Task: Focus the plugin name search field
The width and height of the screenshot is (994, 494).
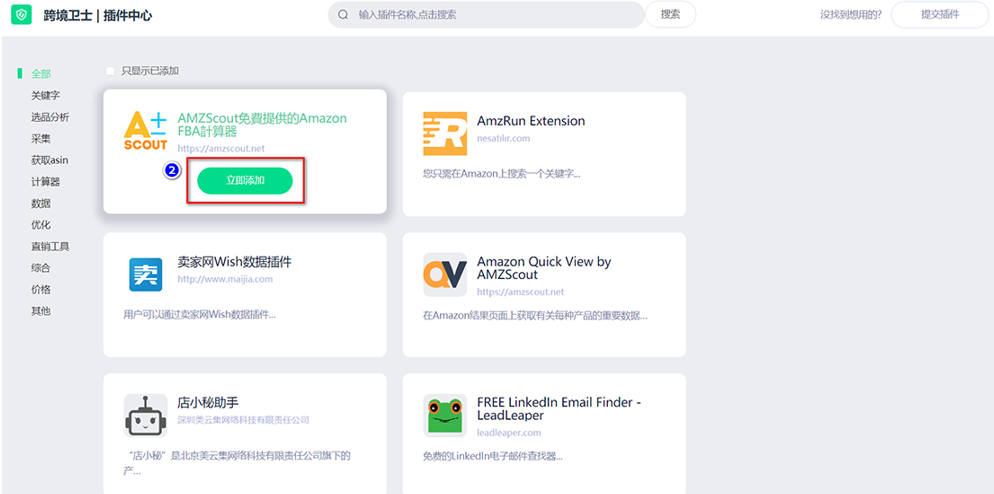Action: point(495,15)
